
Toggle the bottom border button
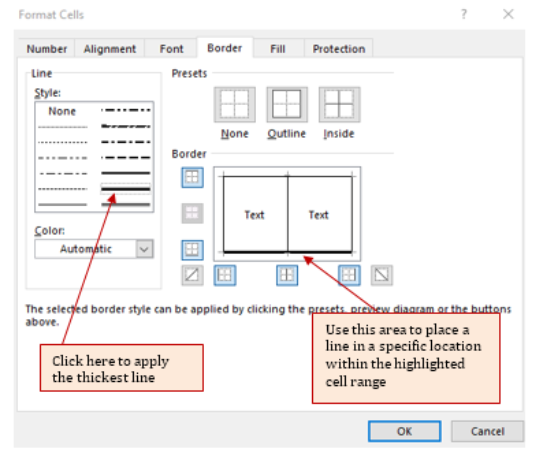192,250
